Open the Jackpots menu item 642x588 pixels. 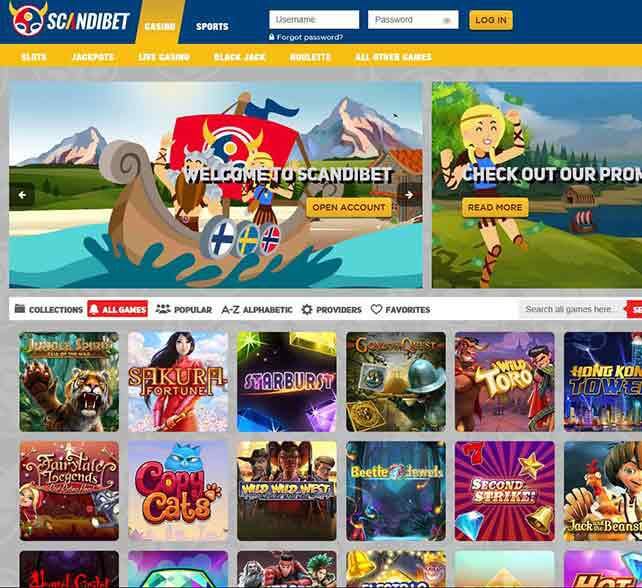(x=93, y=57)
